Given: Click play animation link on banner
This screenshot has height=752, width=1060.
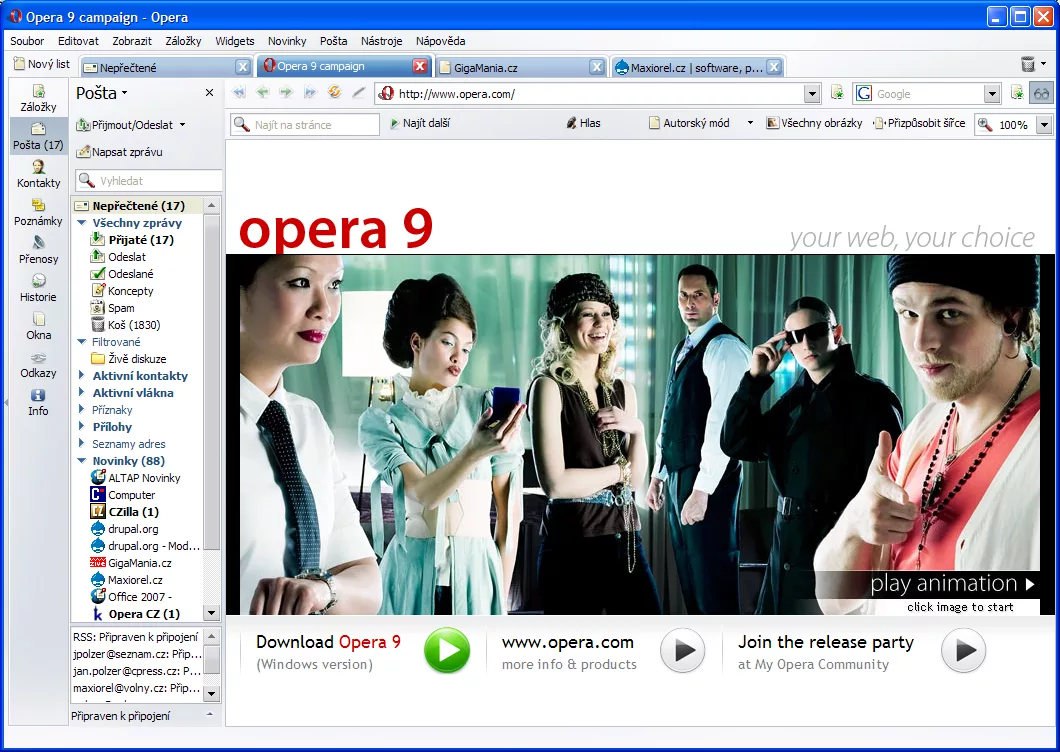Looking at the screenshot, I should pyautogui.click(x=953, y=583).
